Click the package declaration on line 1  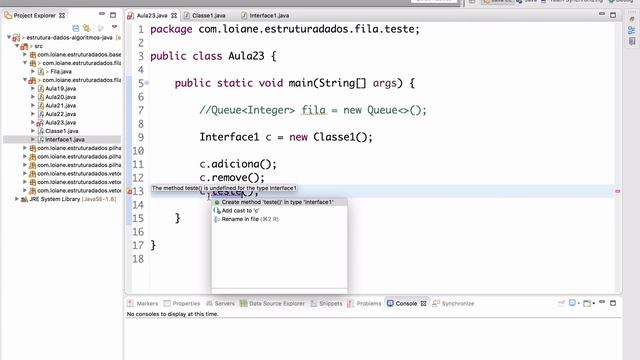click(284, 29)
